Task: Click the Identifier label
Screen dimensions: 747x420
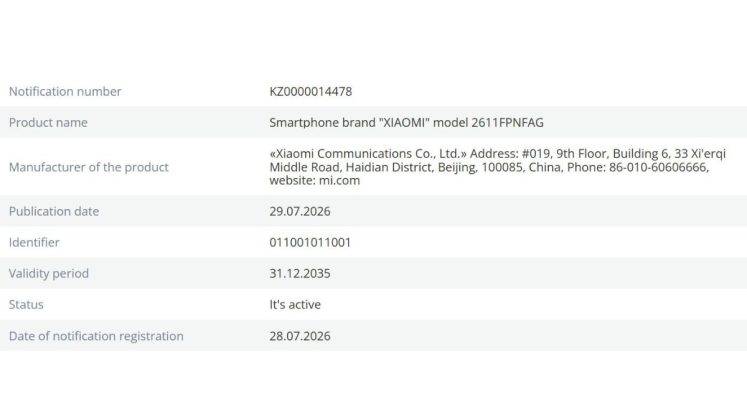Action: tap(34, 242)
